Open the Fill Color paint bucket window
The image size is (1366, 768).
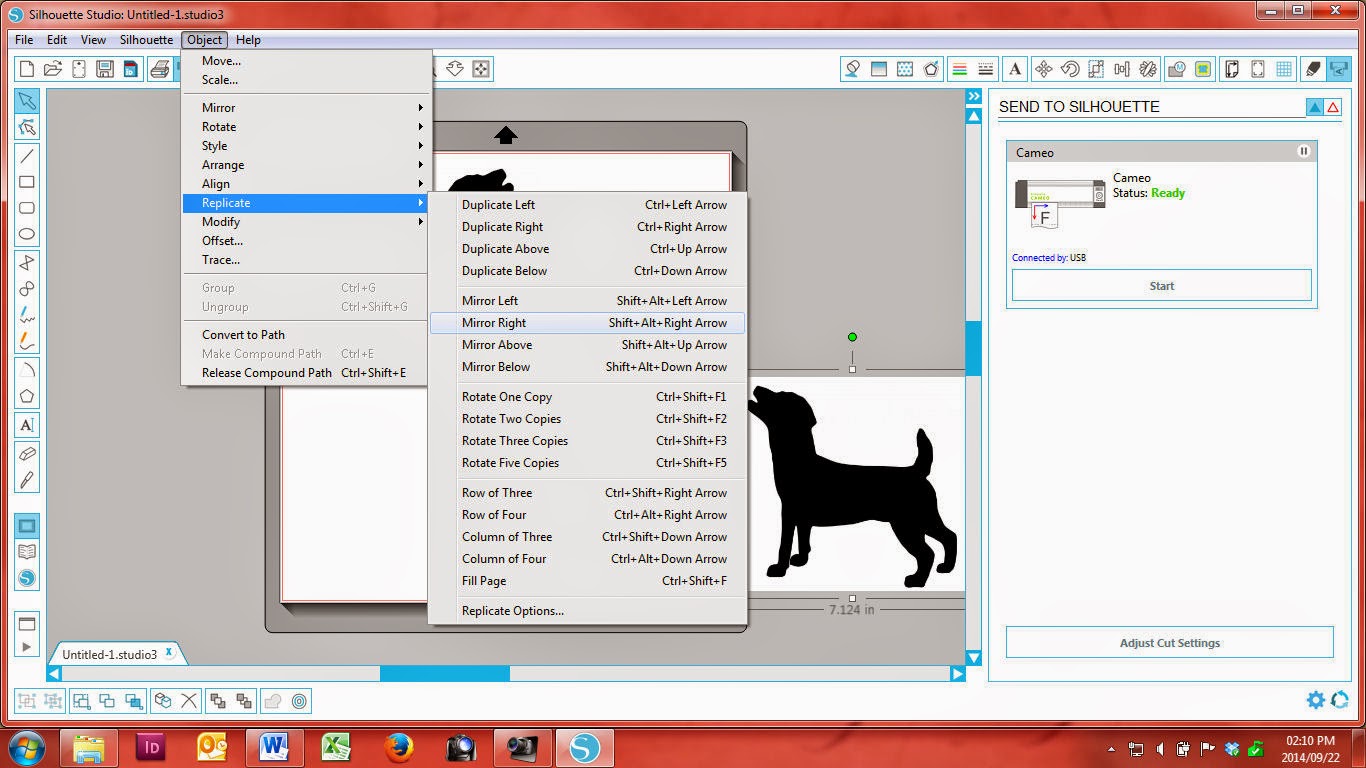tap(853, 69)
